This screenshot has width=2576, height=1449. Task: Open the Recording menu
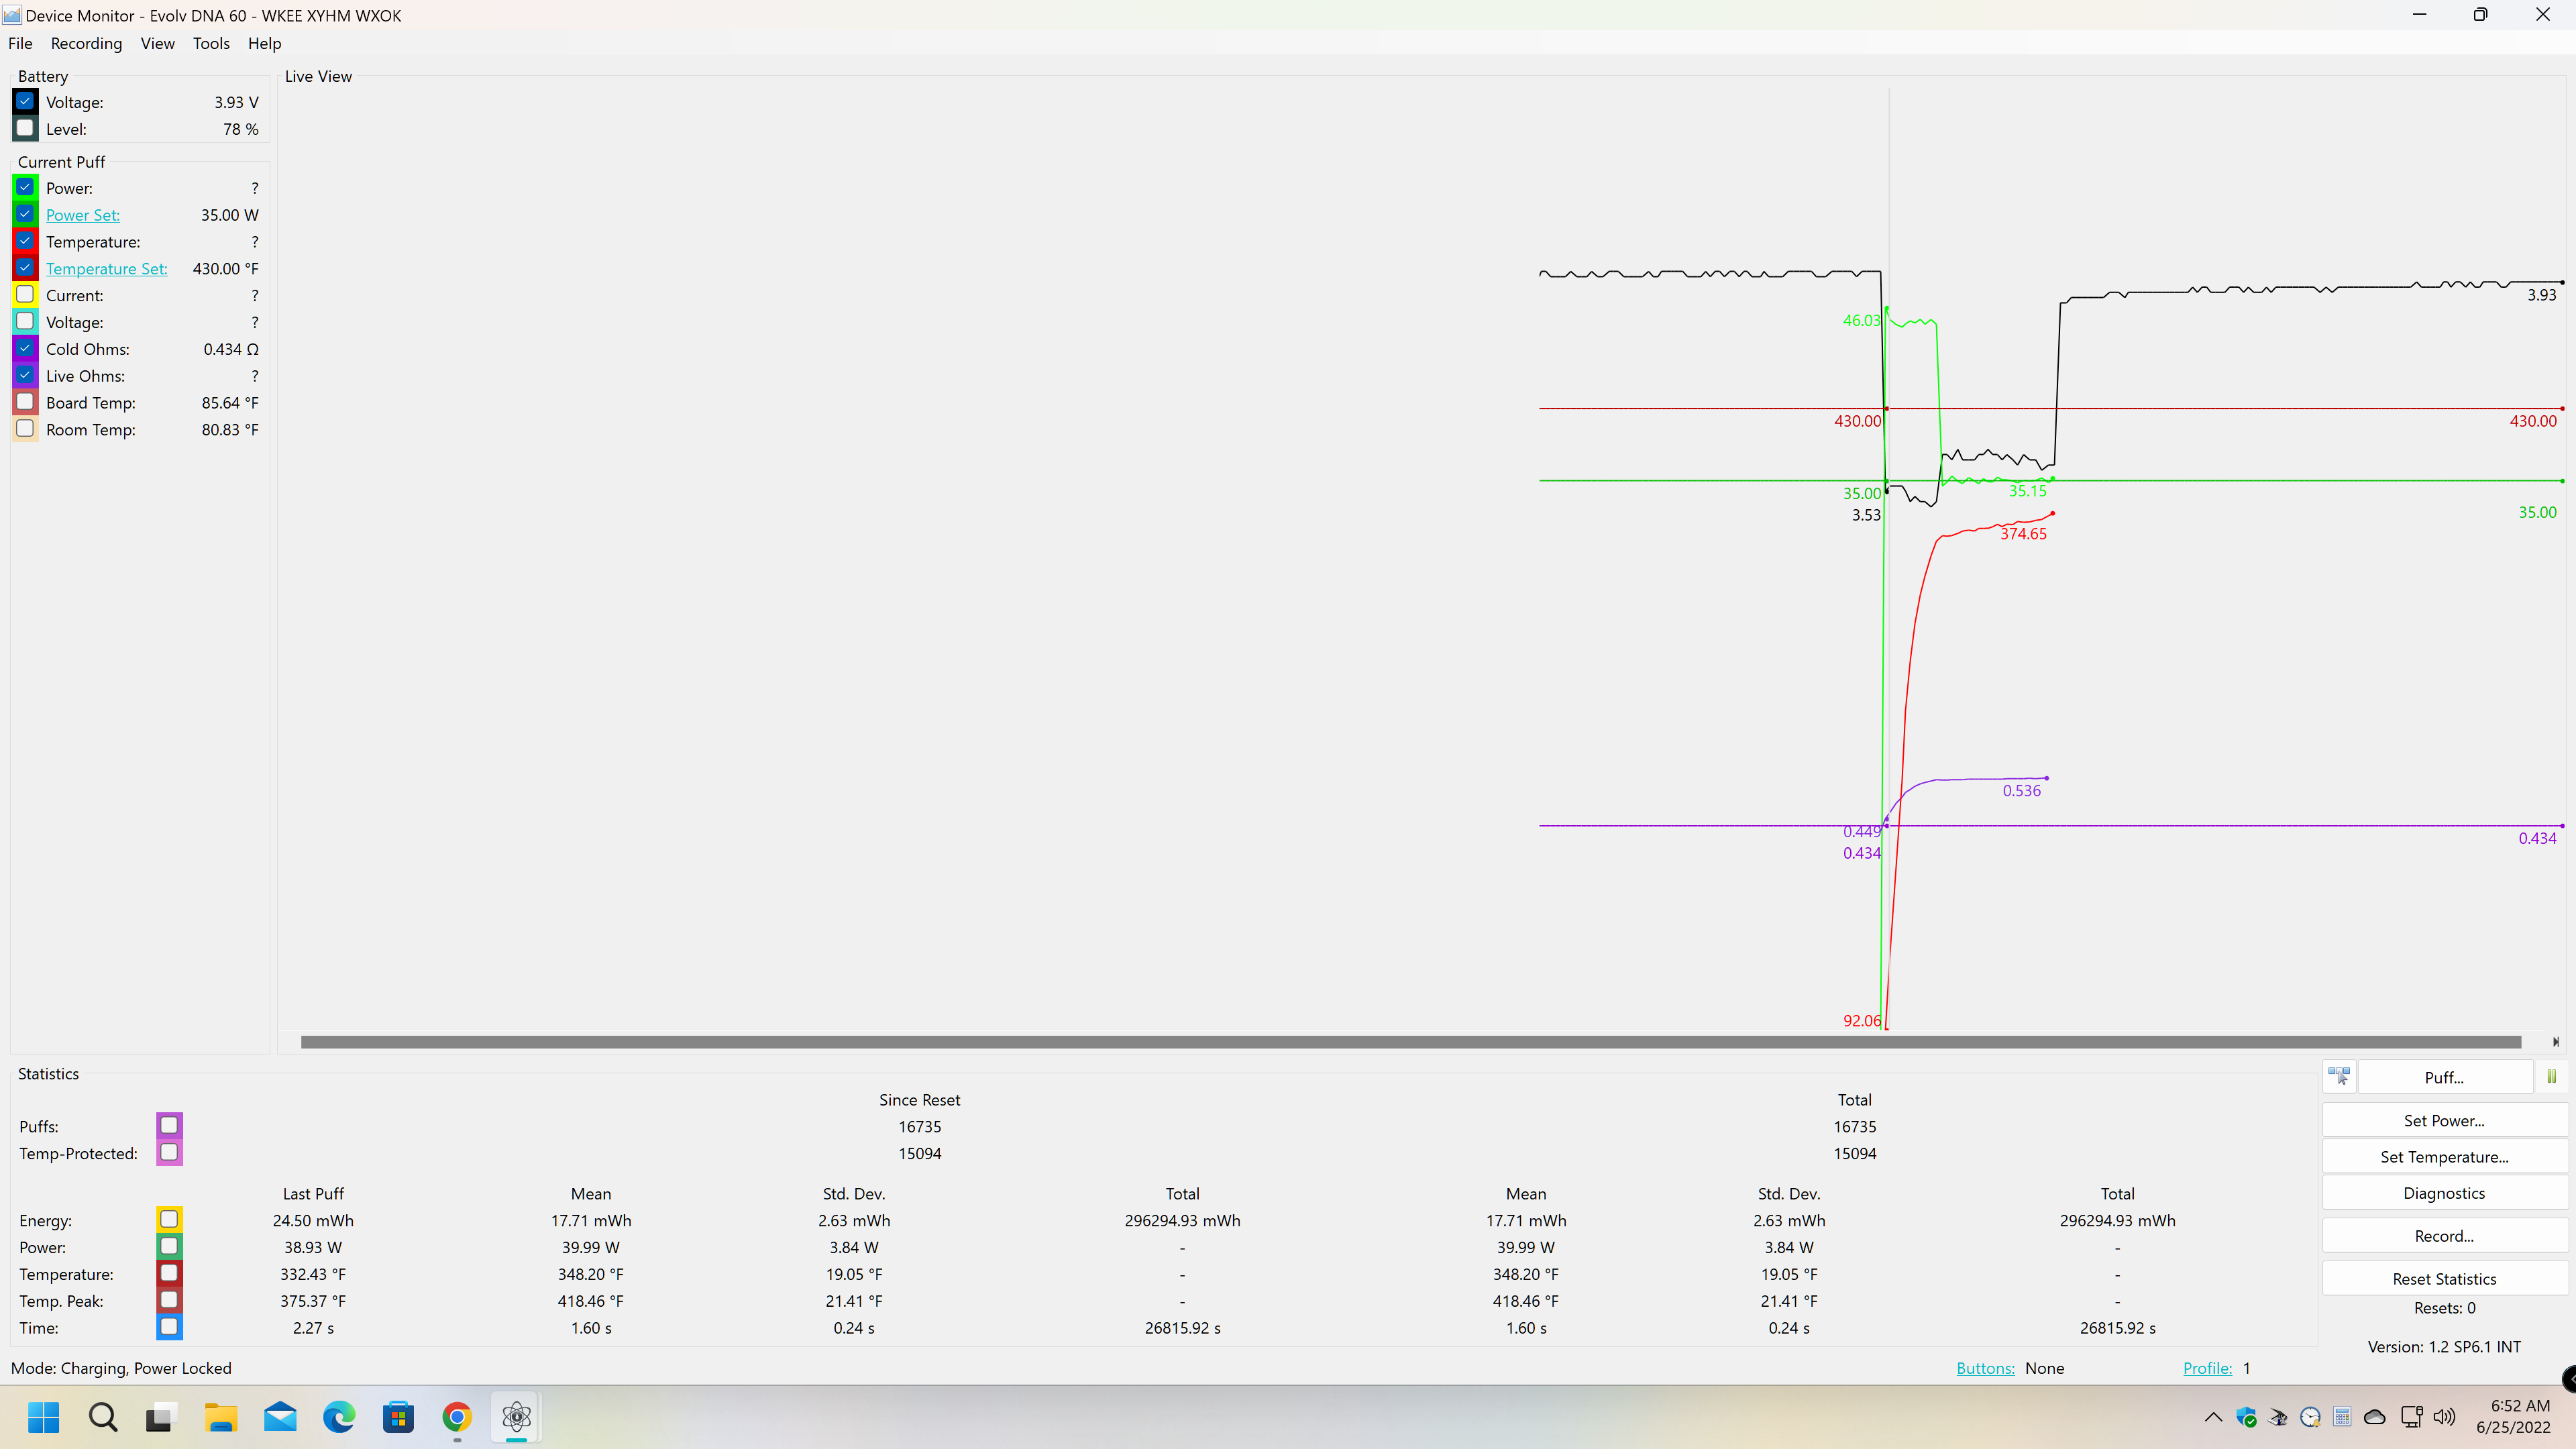coord(86,43)
